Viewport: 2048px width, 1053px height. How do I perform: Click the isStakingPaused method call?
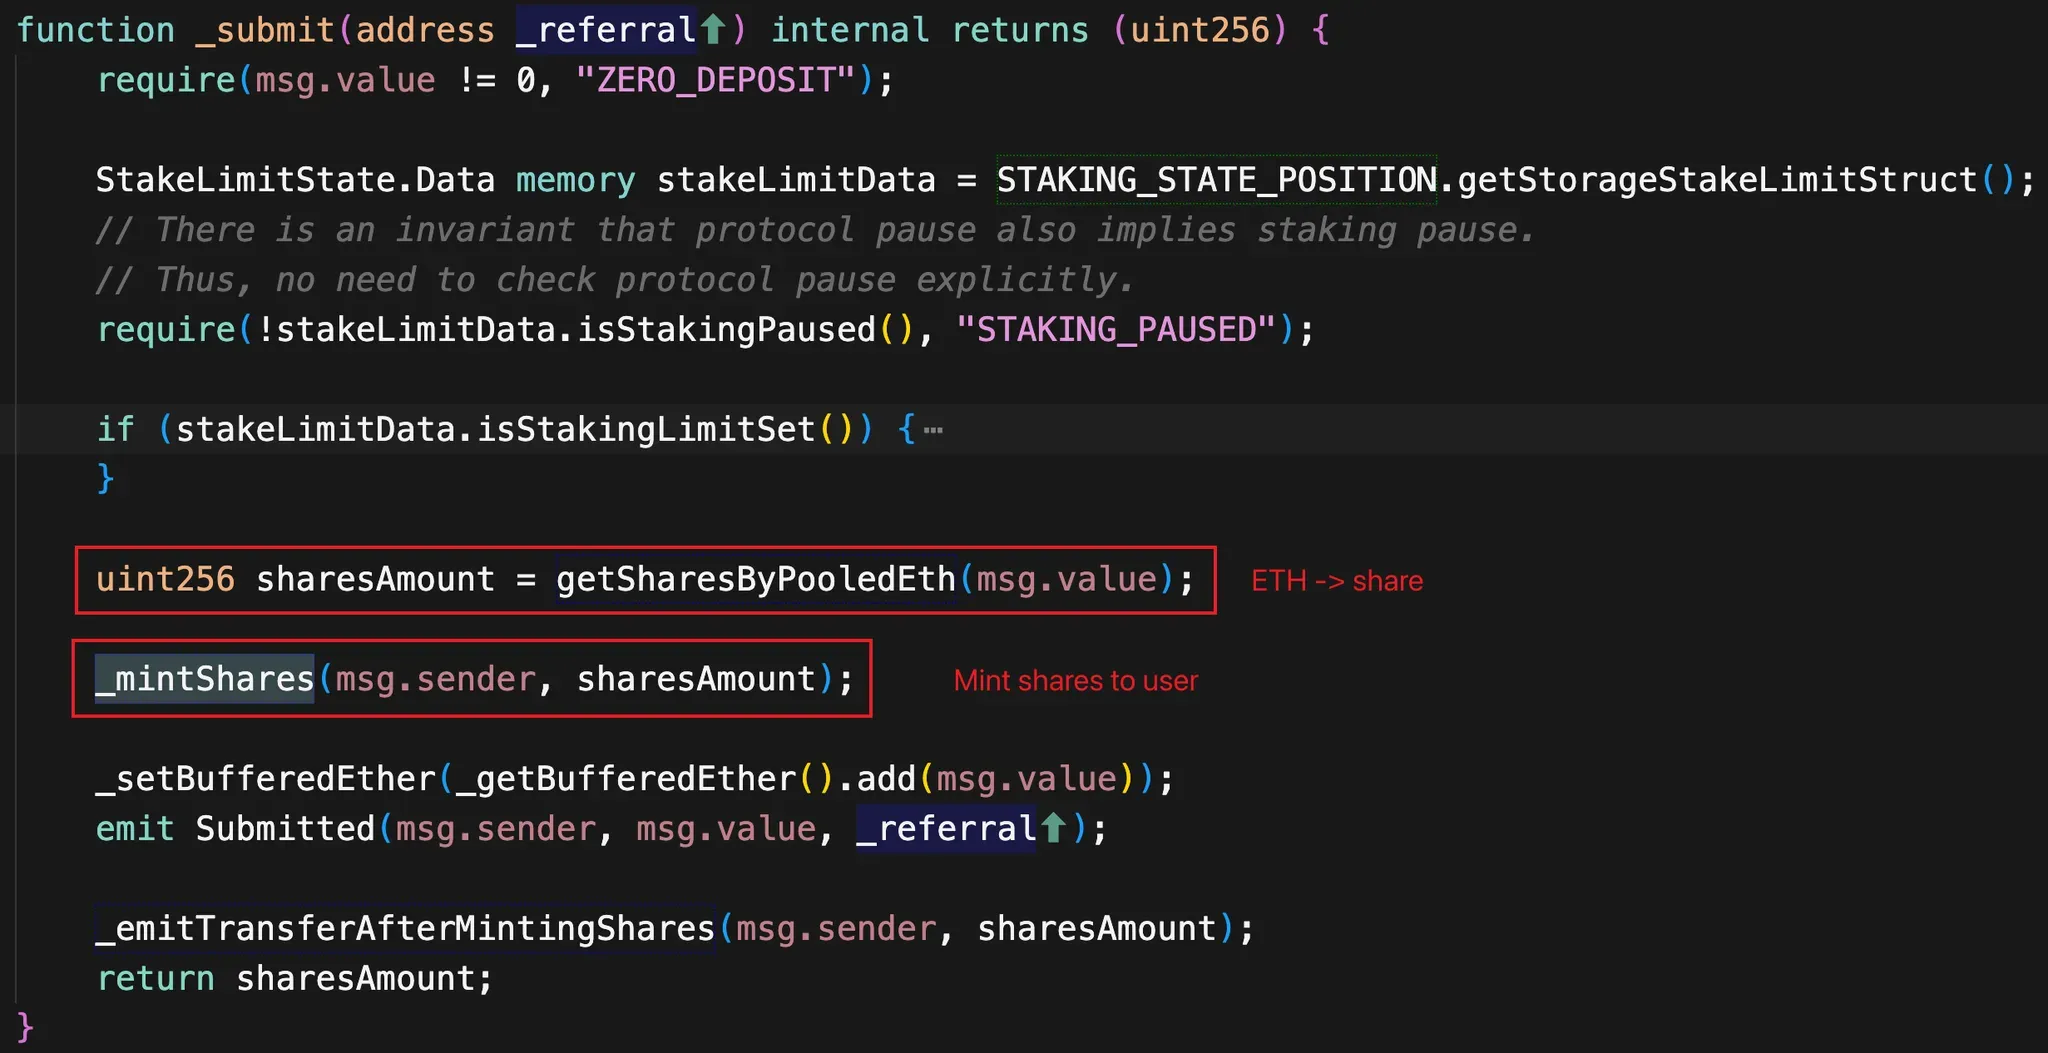pos(727,330)
